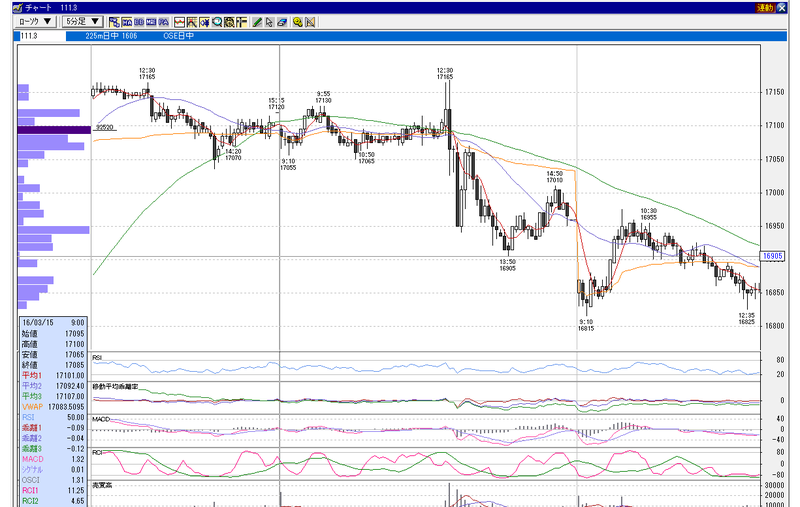This screenshot has width=800, height=507.
Task: Click the 16905 current price marker
Action: click(772, 256)
